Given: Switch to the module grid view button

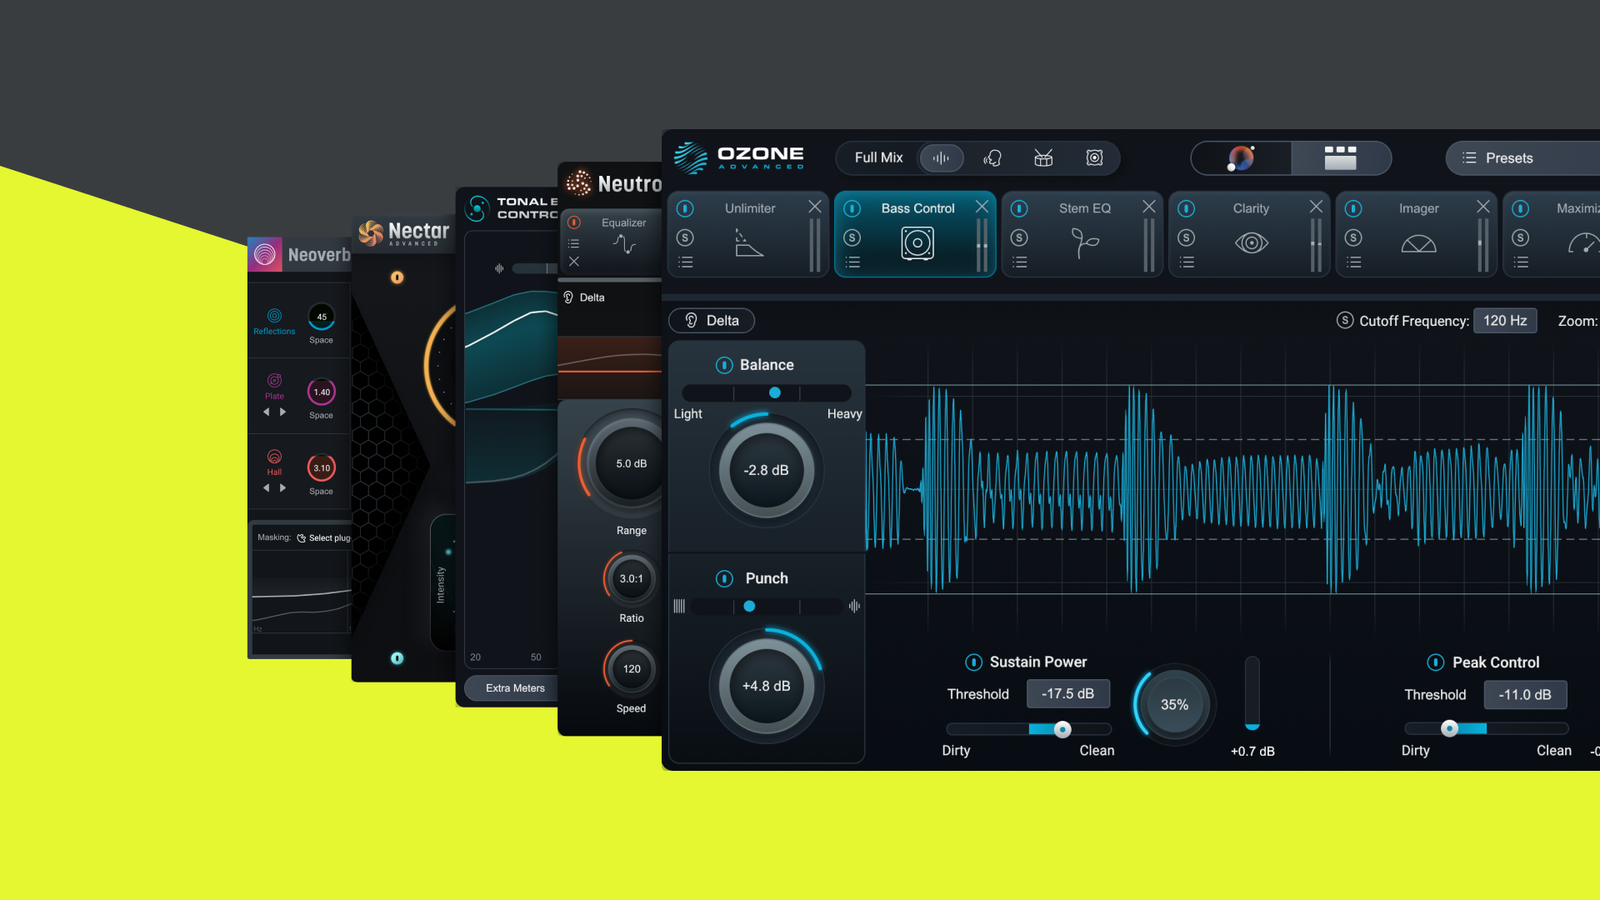Looking at the screenshot, I should (1340, 158).
